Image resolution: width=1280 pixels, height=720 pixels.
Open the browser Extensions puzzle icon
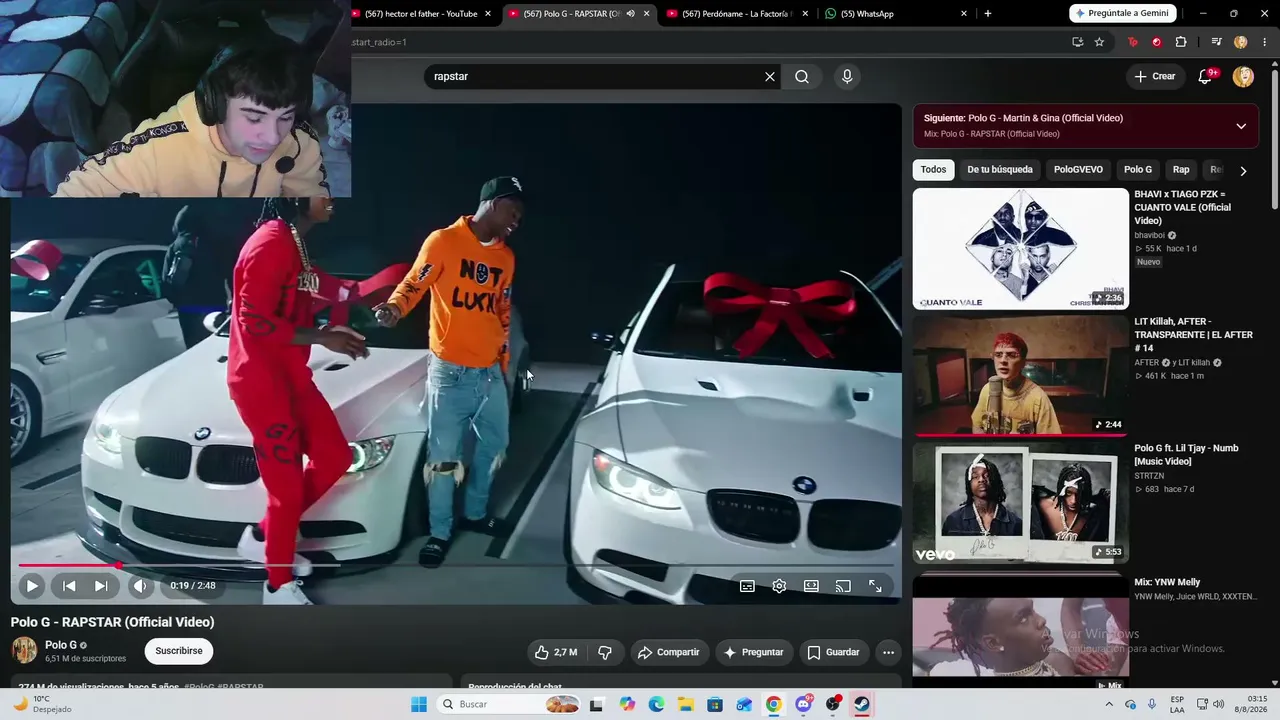1181,42
